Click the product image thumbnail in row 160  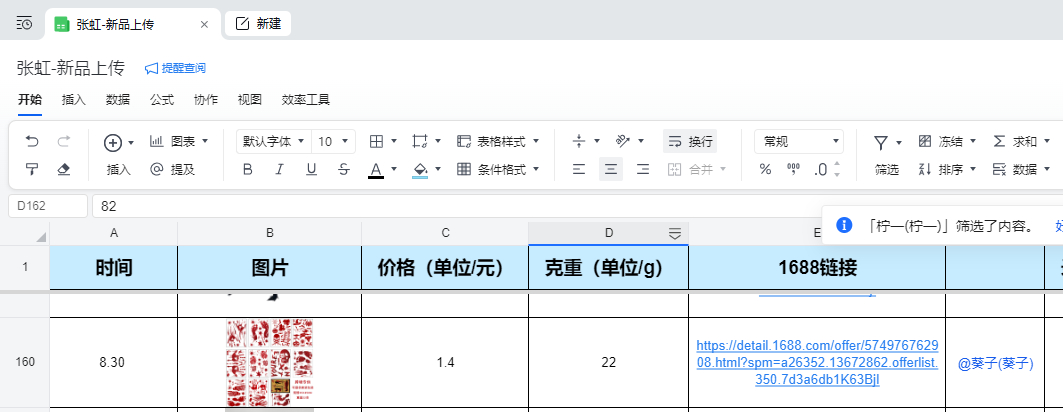tap(269, 362)
